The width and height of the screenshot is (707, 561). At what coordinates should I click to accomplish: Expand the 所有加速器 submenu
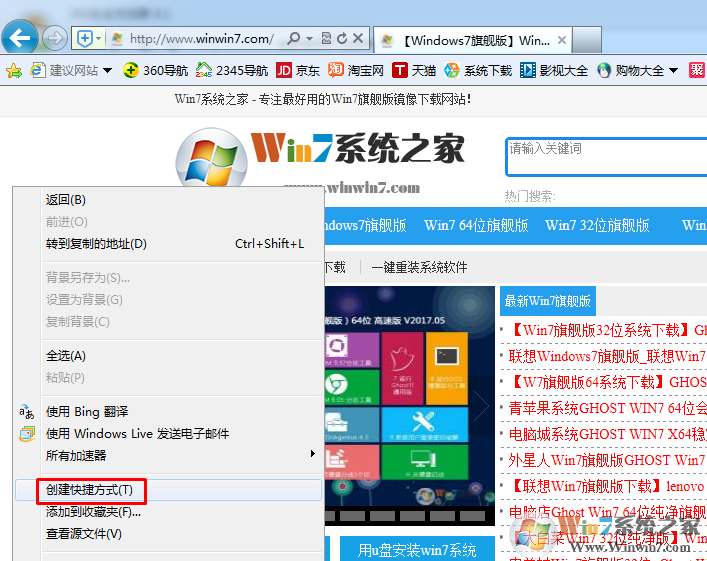[x=169, y=455]
